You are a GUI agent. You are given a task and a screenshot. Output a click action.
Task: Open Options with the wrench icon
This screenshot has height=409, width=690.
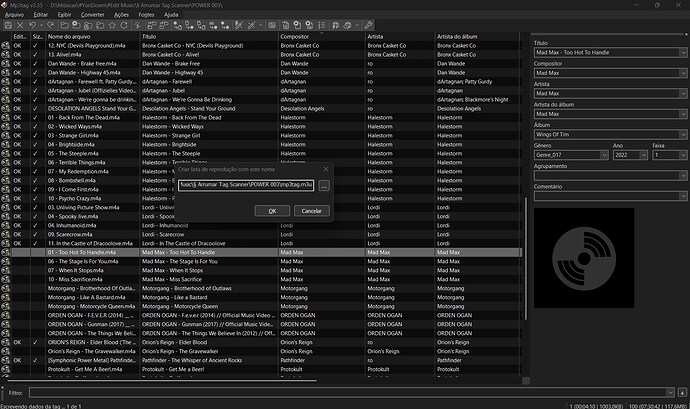point(368,25)
